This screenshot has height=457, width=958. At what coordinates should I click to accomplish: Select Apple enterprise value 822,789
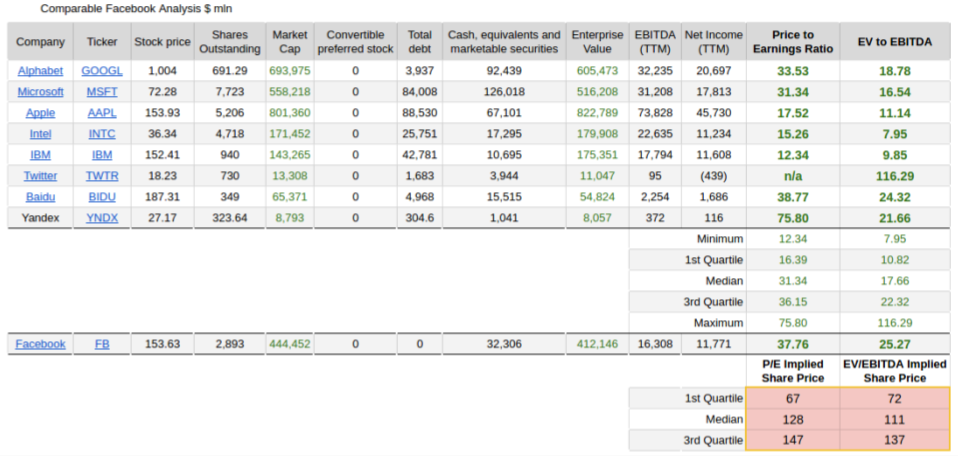click(598, 113)
